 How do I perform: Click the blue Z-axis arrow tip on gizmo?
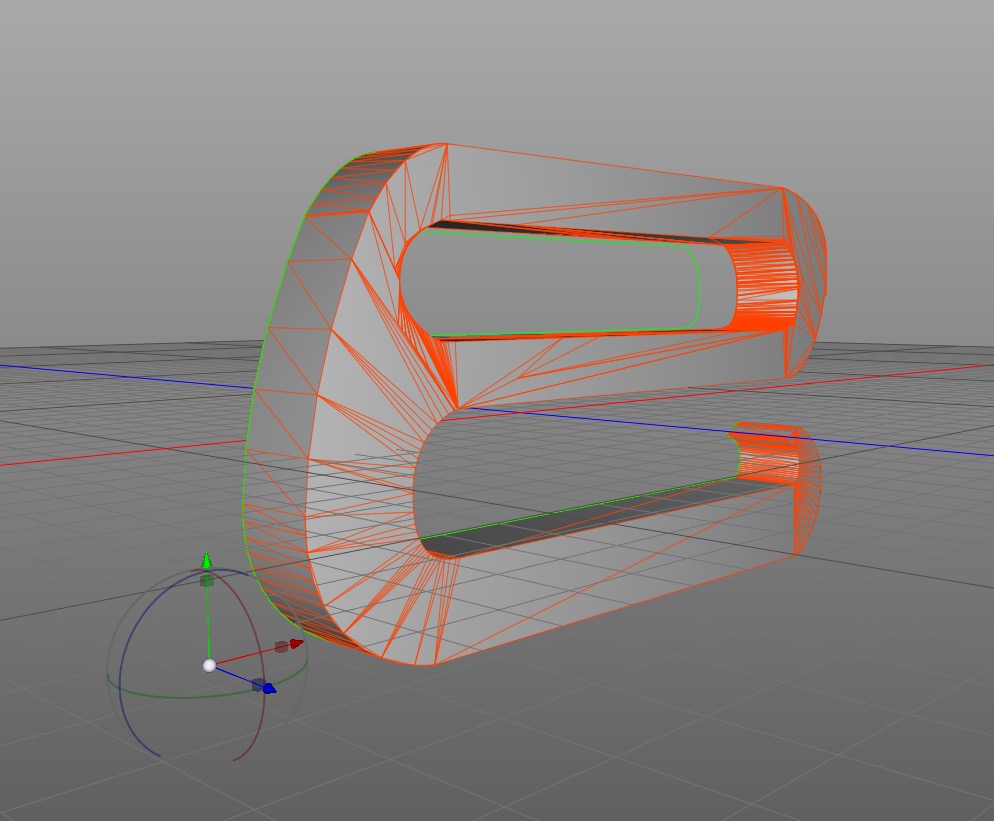point(270,688)
